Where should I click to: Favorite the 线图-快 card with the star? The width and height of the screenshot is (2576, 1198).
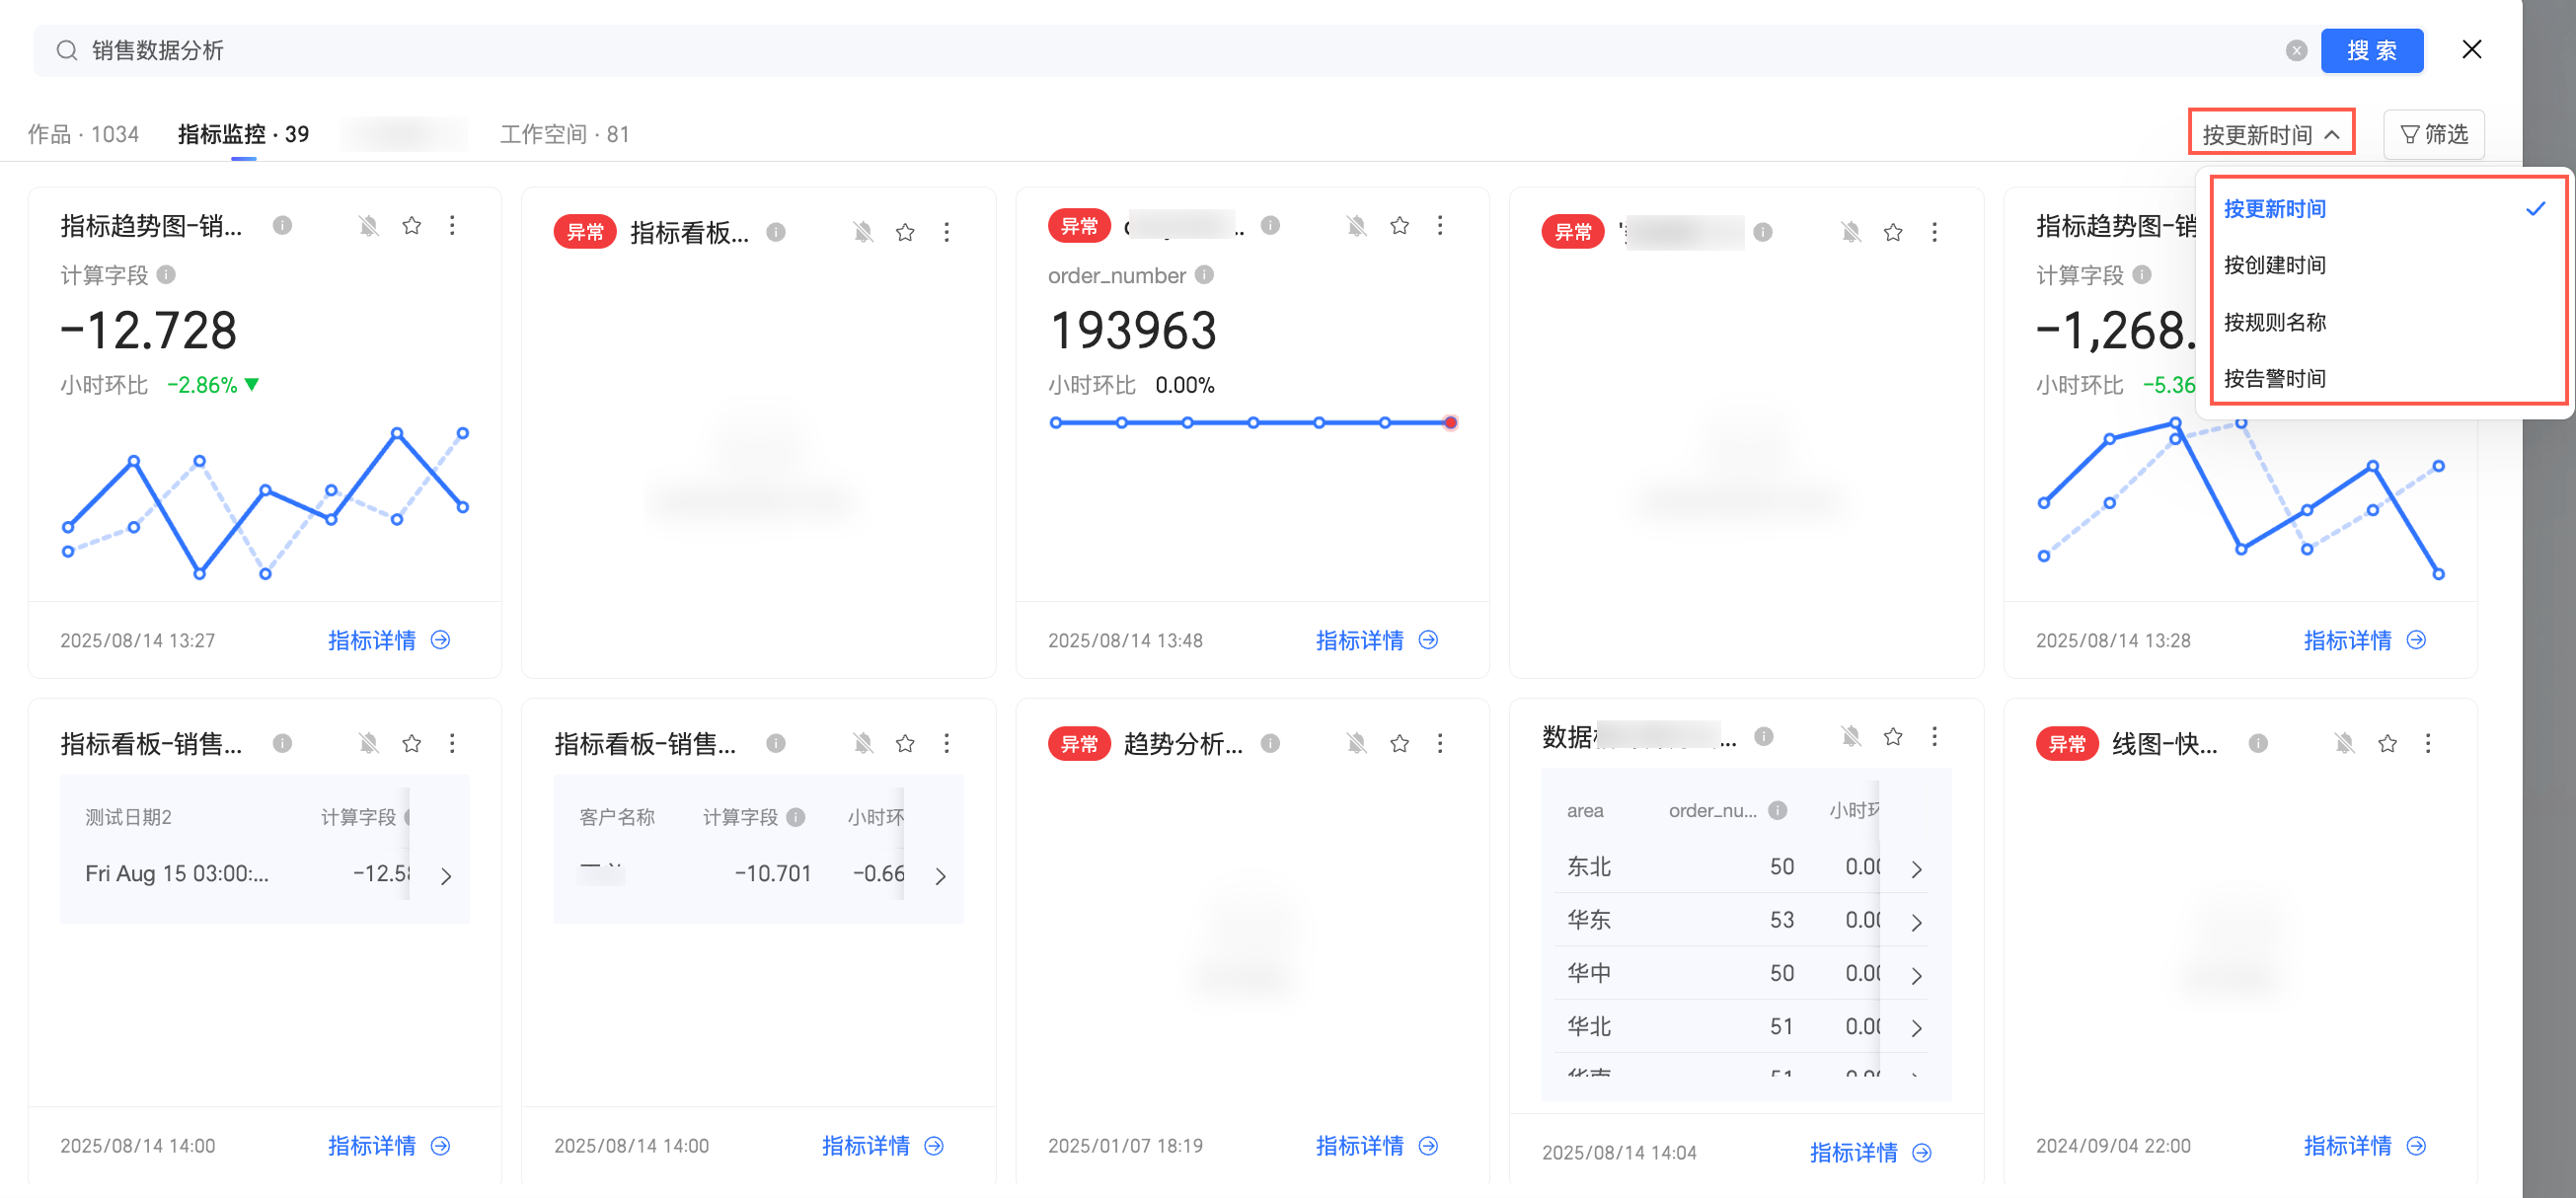pyautogui.click(x=2387, y=743)
